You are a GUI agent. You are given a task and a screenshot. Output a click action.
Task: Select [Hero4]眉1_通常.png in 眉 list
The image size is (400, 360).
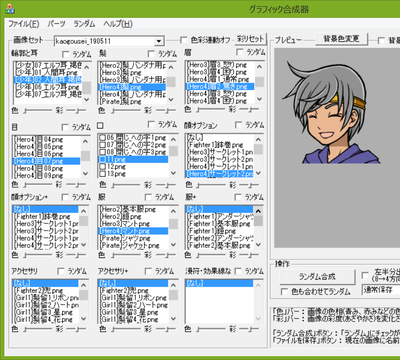pos(219,79)
